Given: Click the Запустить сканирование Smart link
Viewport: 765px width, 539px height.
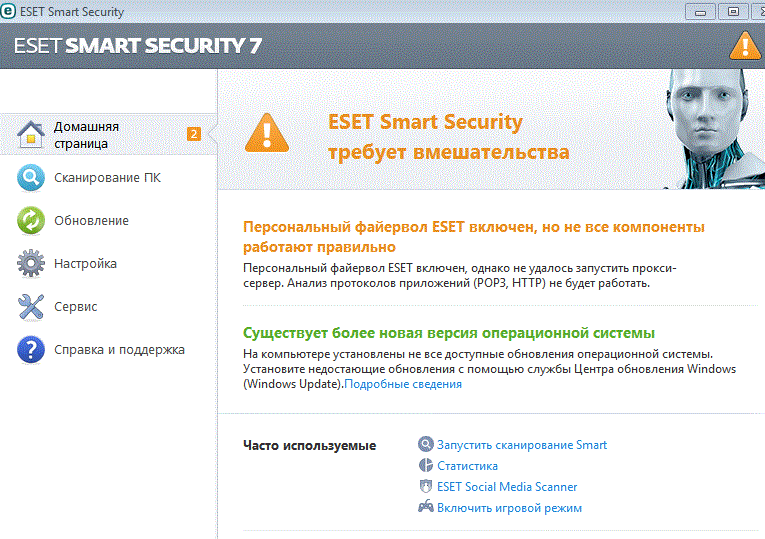Looking at the screenshot, I should click(x=521, y=445).
